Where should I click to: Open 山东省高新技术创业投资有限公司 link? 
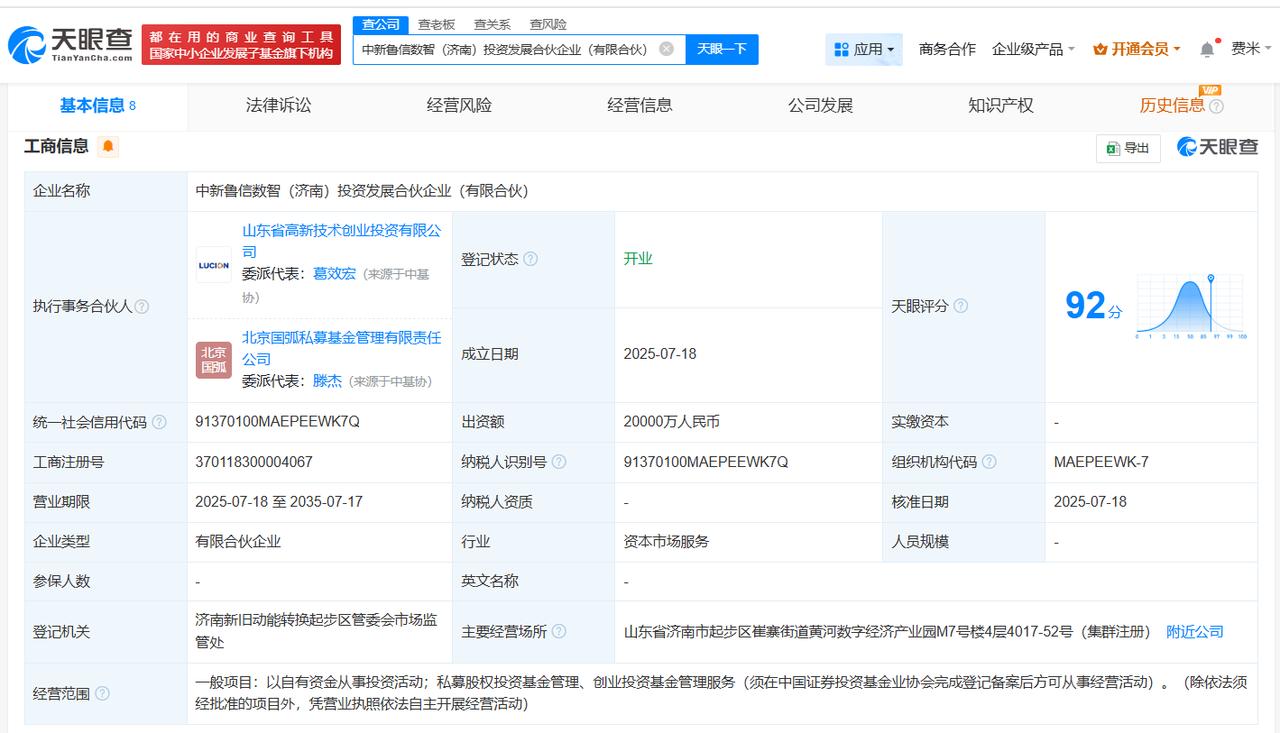(x=341, y=241)
